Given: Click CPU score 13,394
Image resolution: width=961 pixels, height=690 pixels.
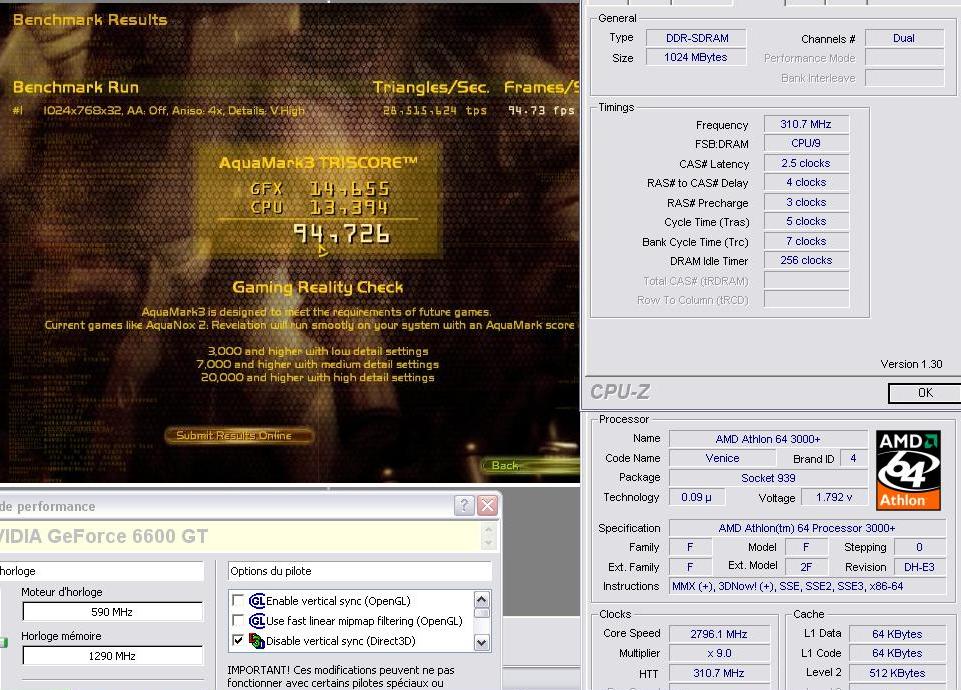Looking at the screenshot, I should 349,208.
